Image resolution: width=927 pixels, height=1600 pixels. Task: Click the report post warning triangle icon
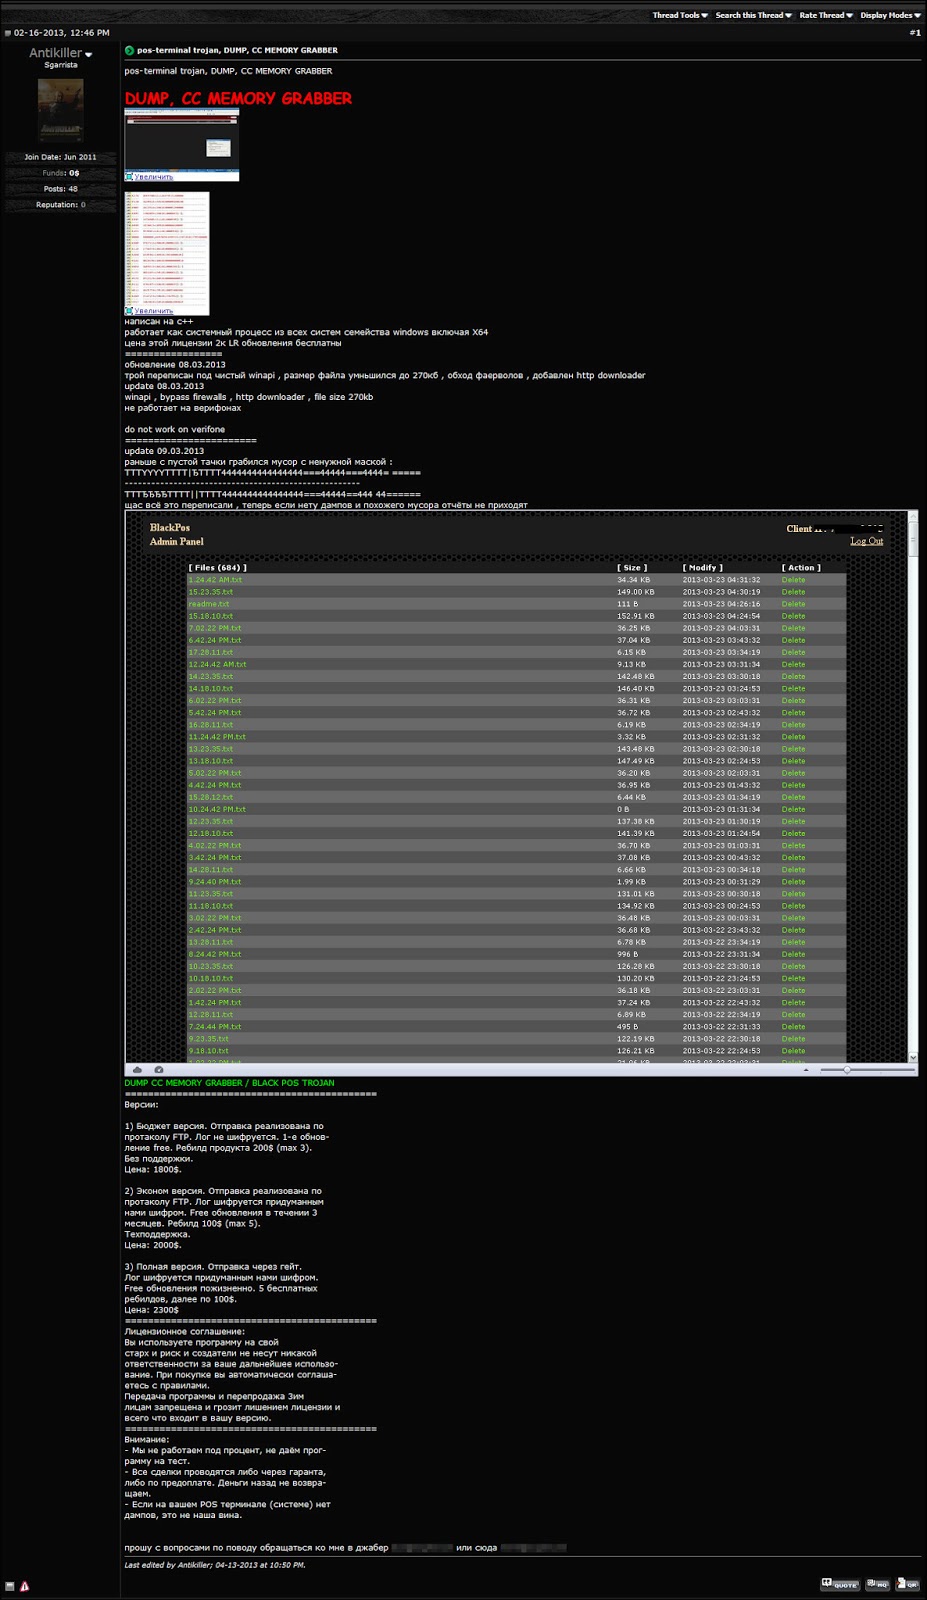(25, 1586)
